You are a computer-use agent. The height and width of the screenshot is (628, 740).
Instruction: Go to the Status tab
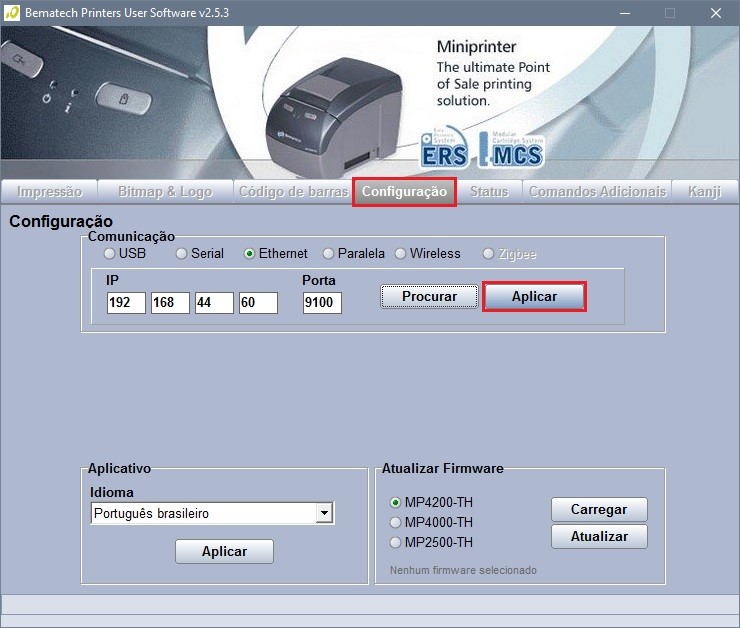pos(489,192)
